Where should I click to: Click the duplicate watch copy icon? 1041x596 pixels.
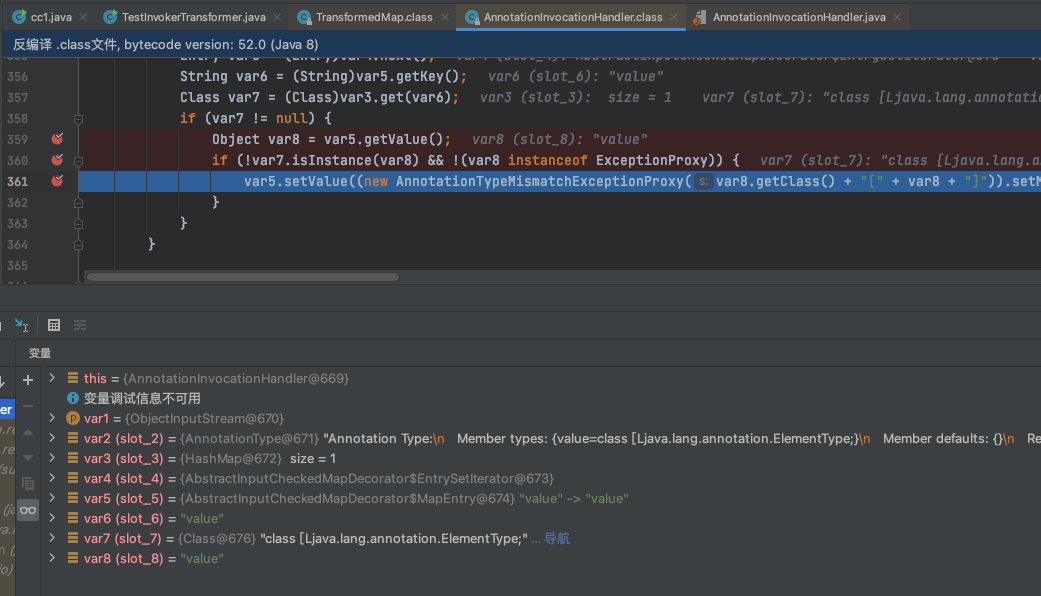click(x=28, y=484)
